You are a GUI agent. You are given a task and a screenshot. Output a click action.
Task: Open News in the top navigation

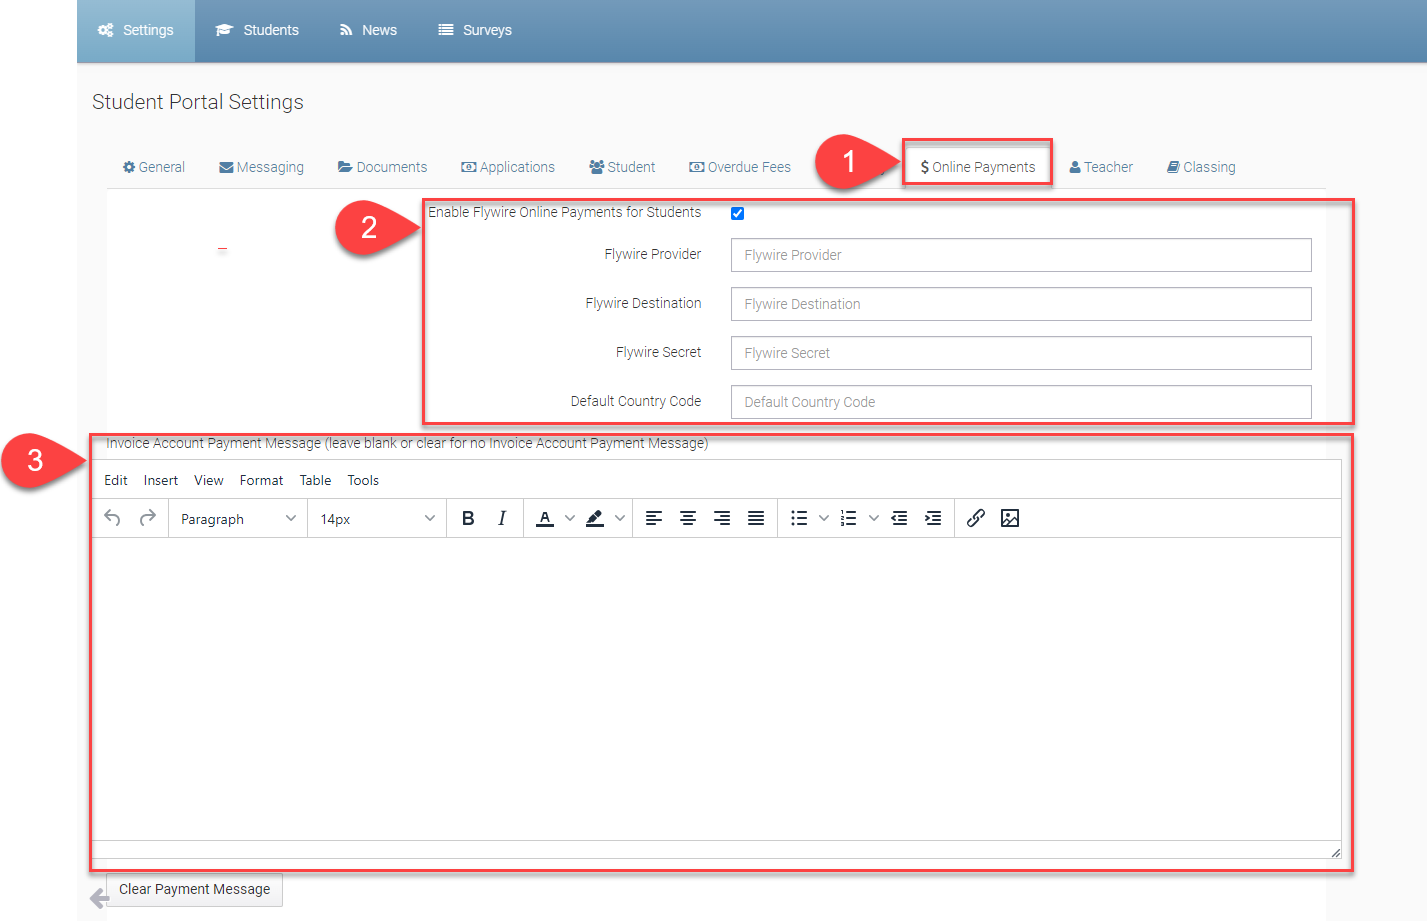pyautogui.click(x=368, y=30)
